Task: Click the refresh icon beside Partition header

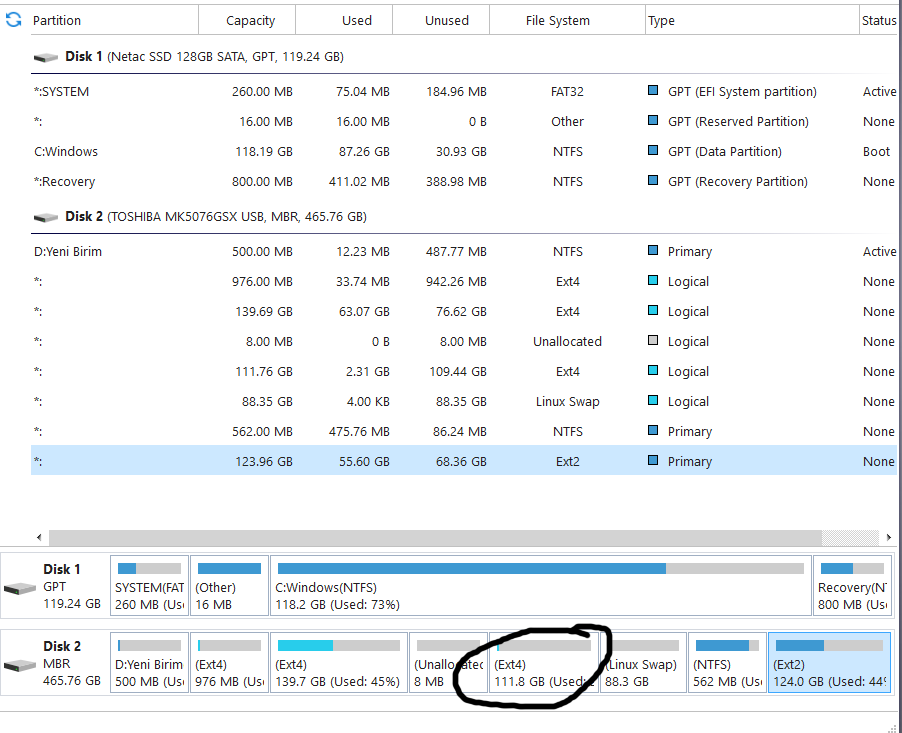Action: point(13,20)
